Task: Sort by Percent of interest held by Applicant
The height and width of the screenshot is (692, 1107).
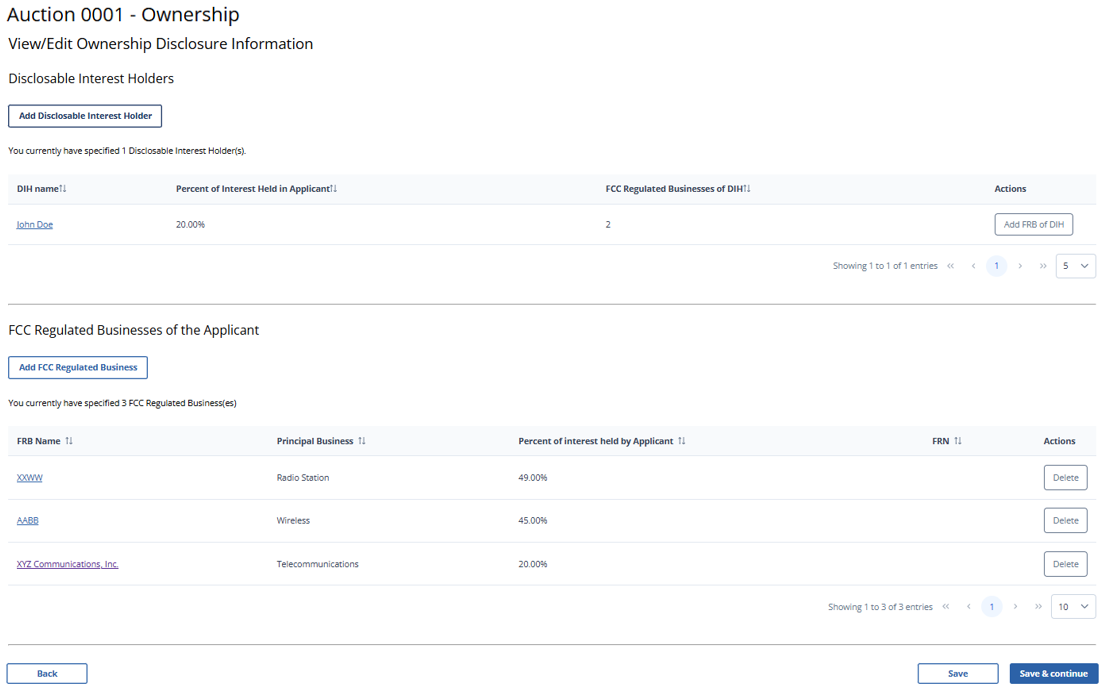Action: click(682, 441)
